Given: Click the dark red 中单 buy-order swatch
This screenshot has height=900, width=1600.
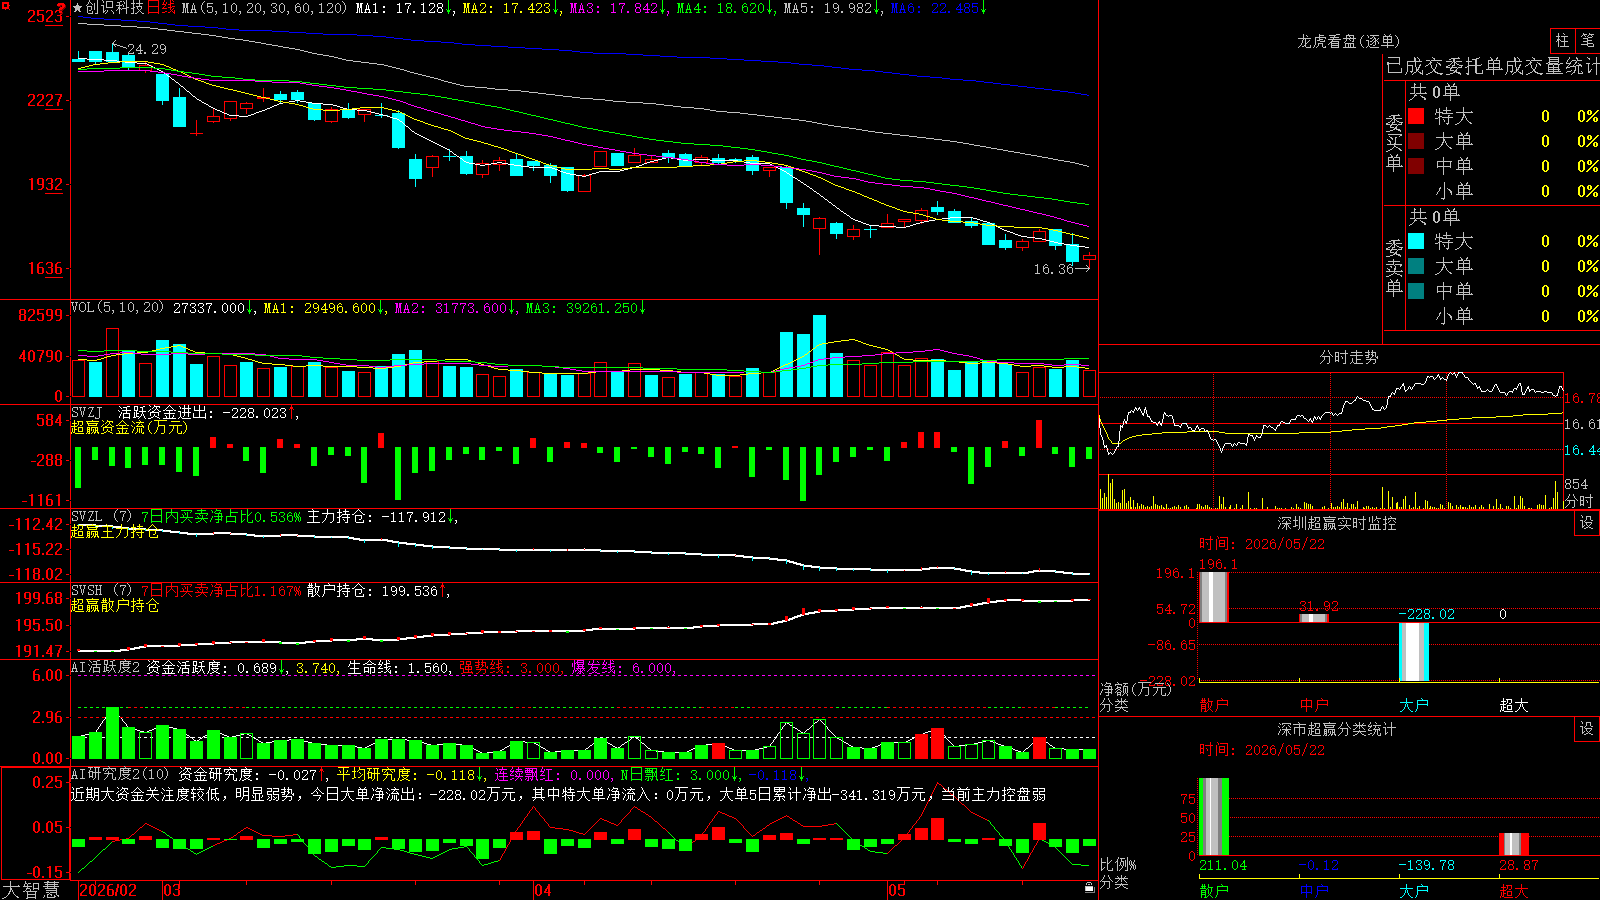Looking at the screenshot, I should pos(1416,165).
